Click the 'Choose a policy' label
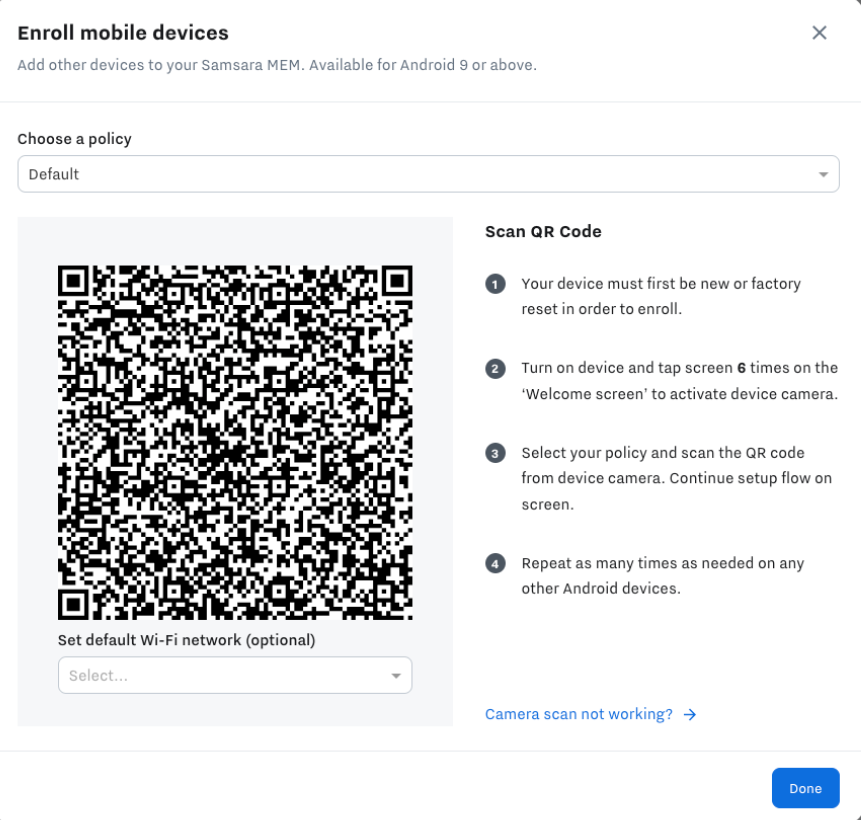 click(73, 139)
